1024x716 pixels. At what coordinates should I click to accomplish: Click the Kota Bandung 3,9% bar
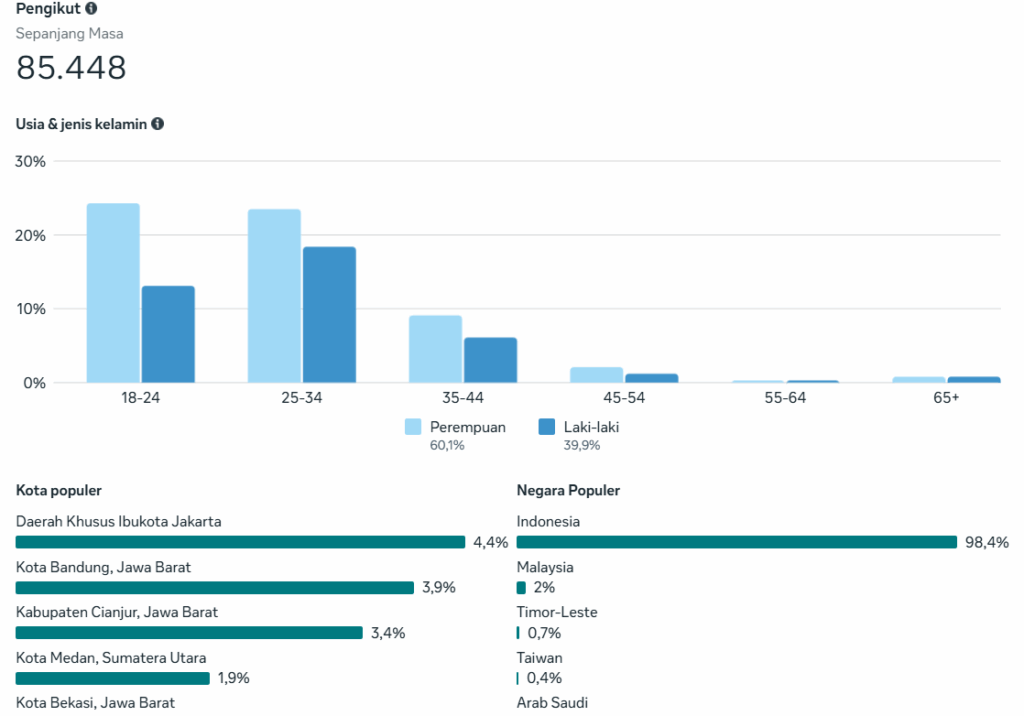click(215, 588)
